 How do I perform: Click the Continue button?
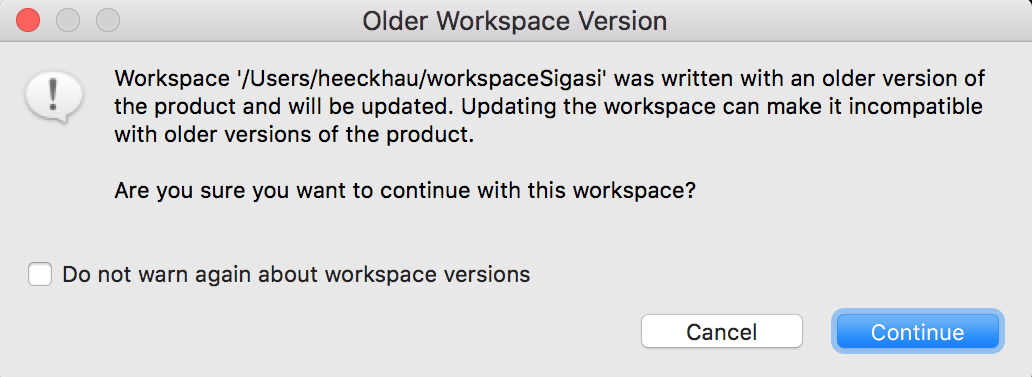coord(917,331)
